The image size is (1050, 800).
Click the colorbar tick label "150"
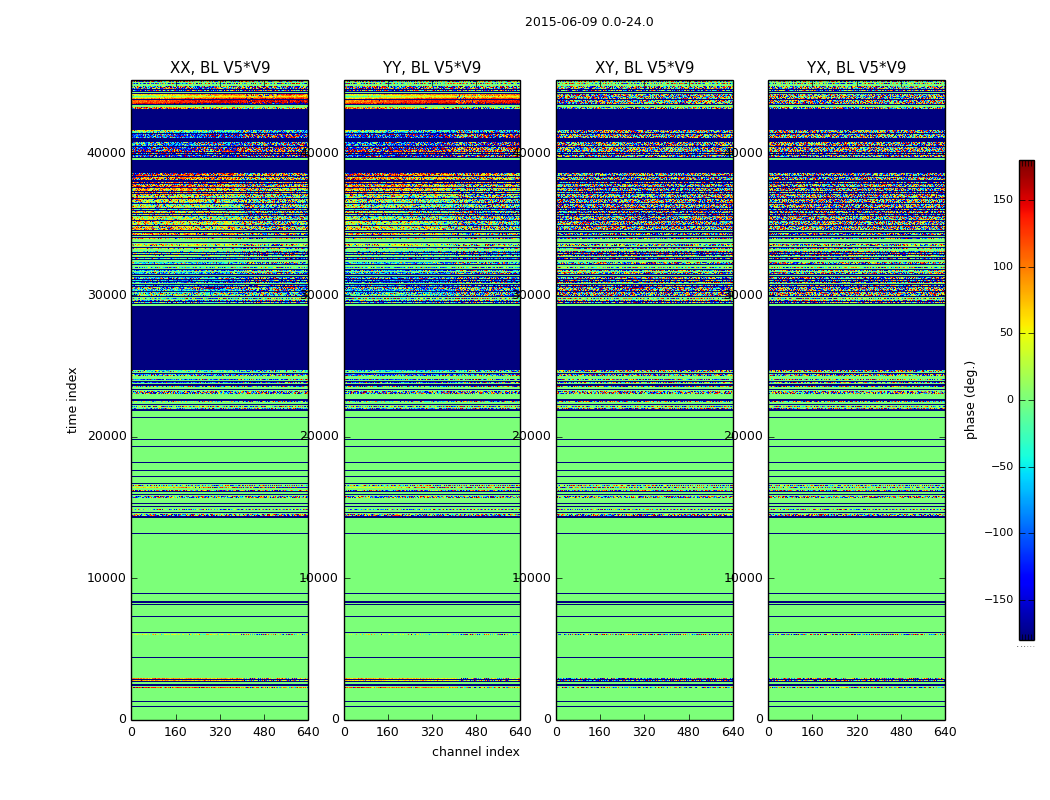pos(1002,200)
